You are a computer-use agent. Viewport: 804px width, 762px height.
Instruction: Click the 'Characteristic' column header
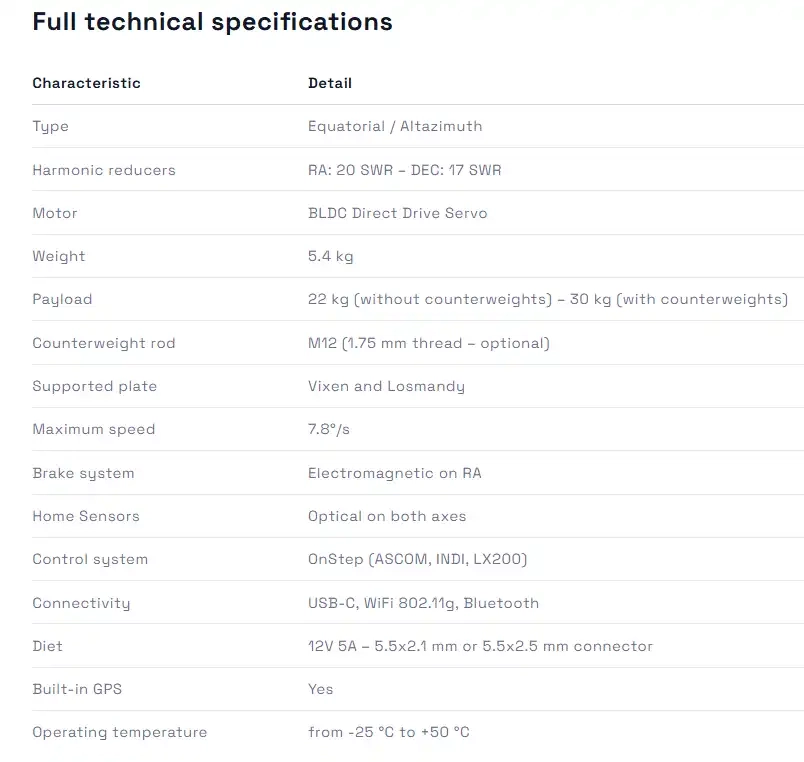pyautogui.click(x=86, y=83)
